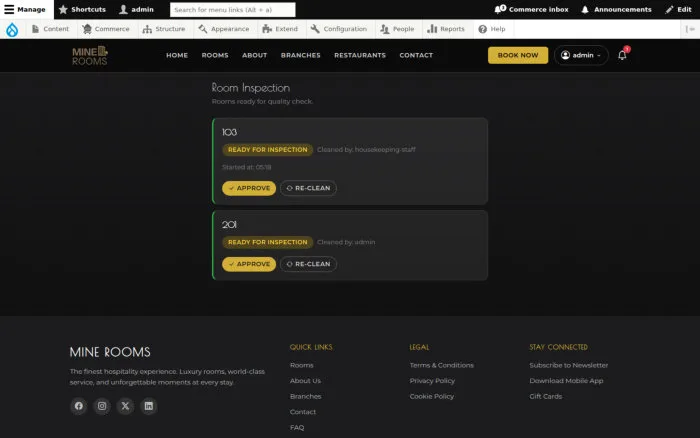
Task: Go to HOME in site navigation
Action: [177, 55]
